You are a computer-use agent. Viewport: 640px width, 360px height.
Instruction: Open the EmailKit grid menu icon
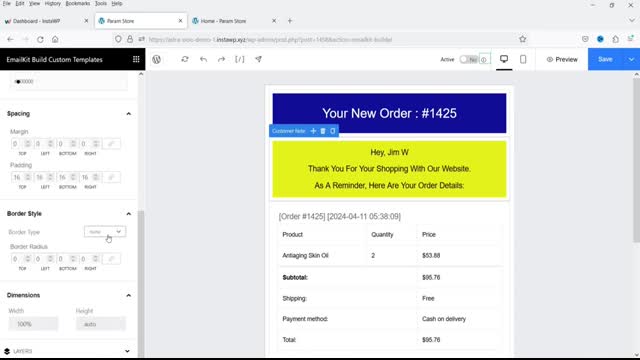136,60
